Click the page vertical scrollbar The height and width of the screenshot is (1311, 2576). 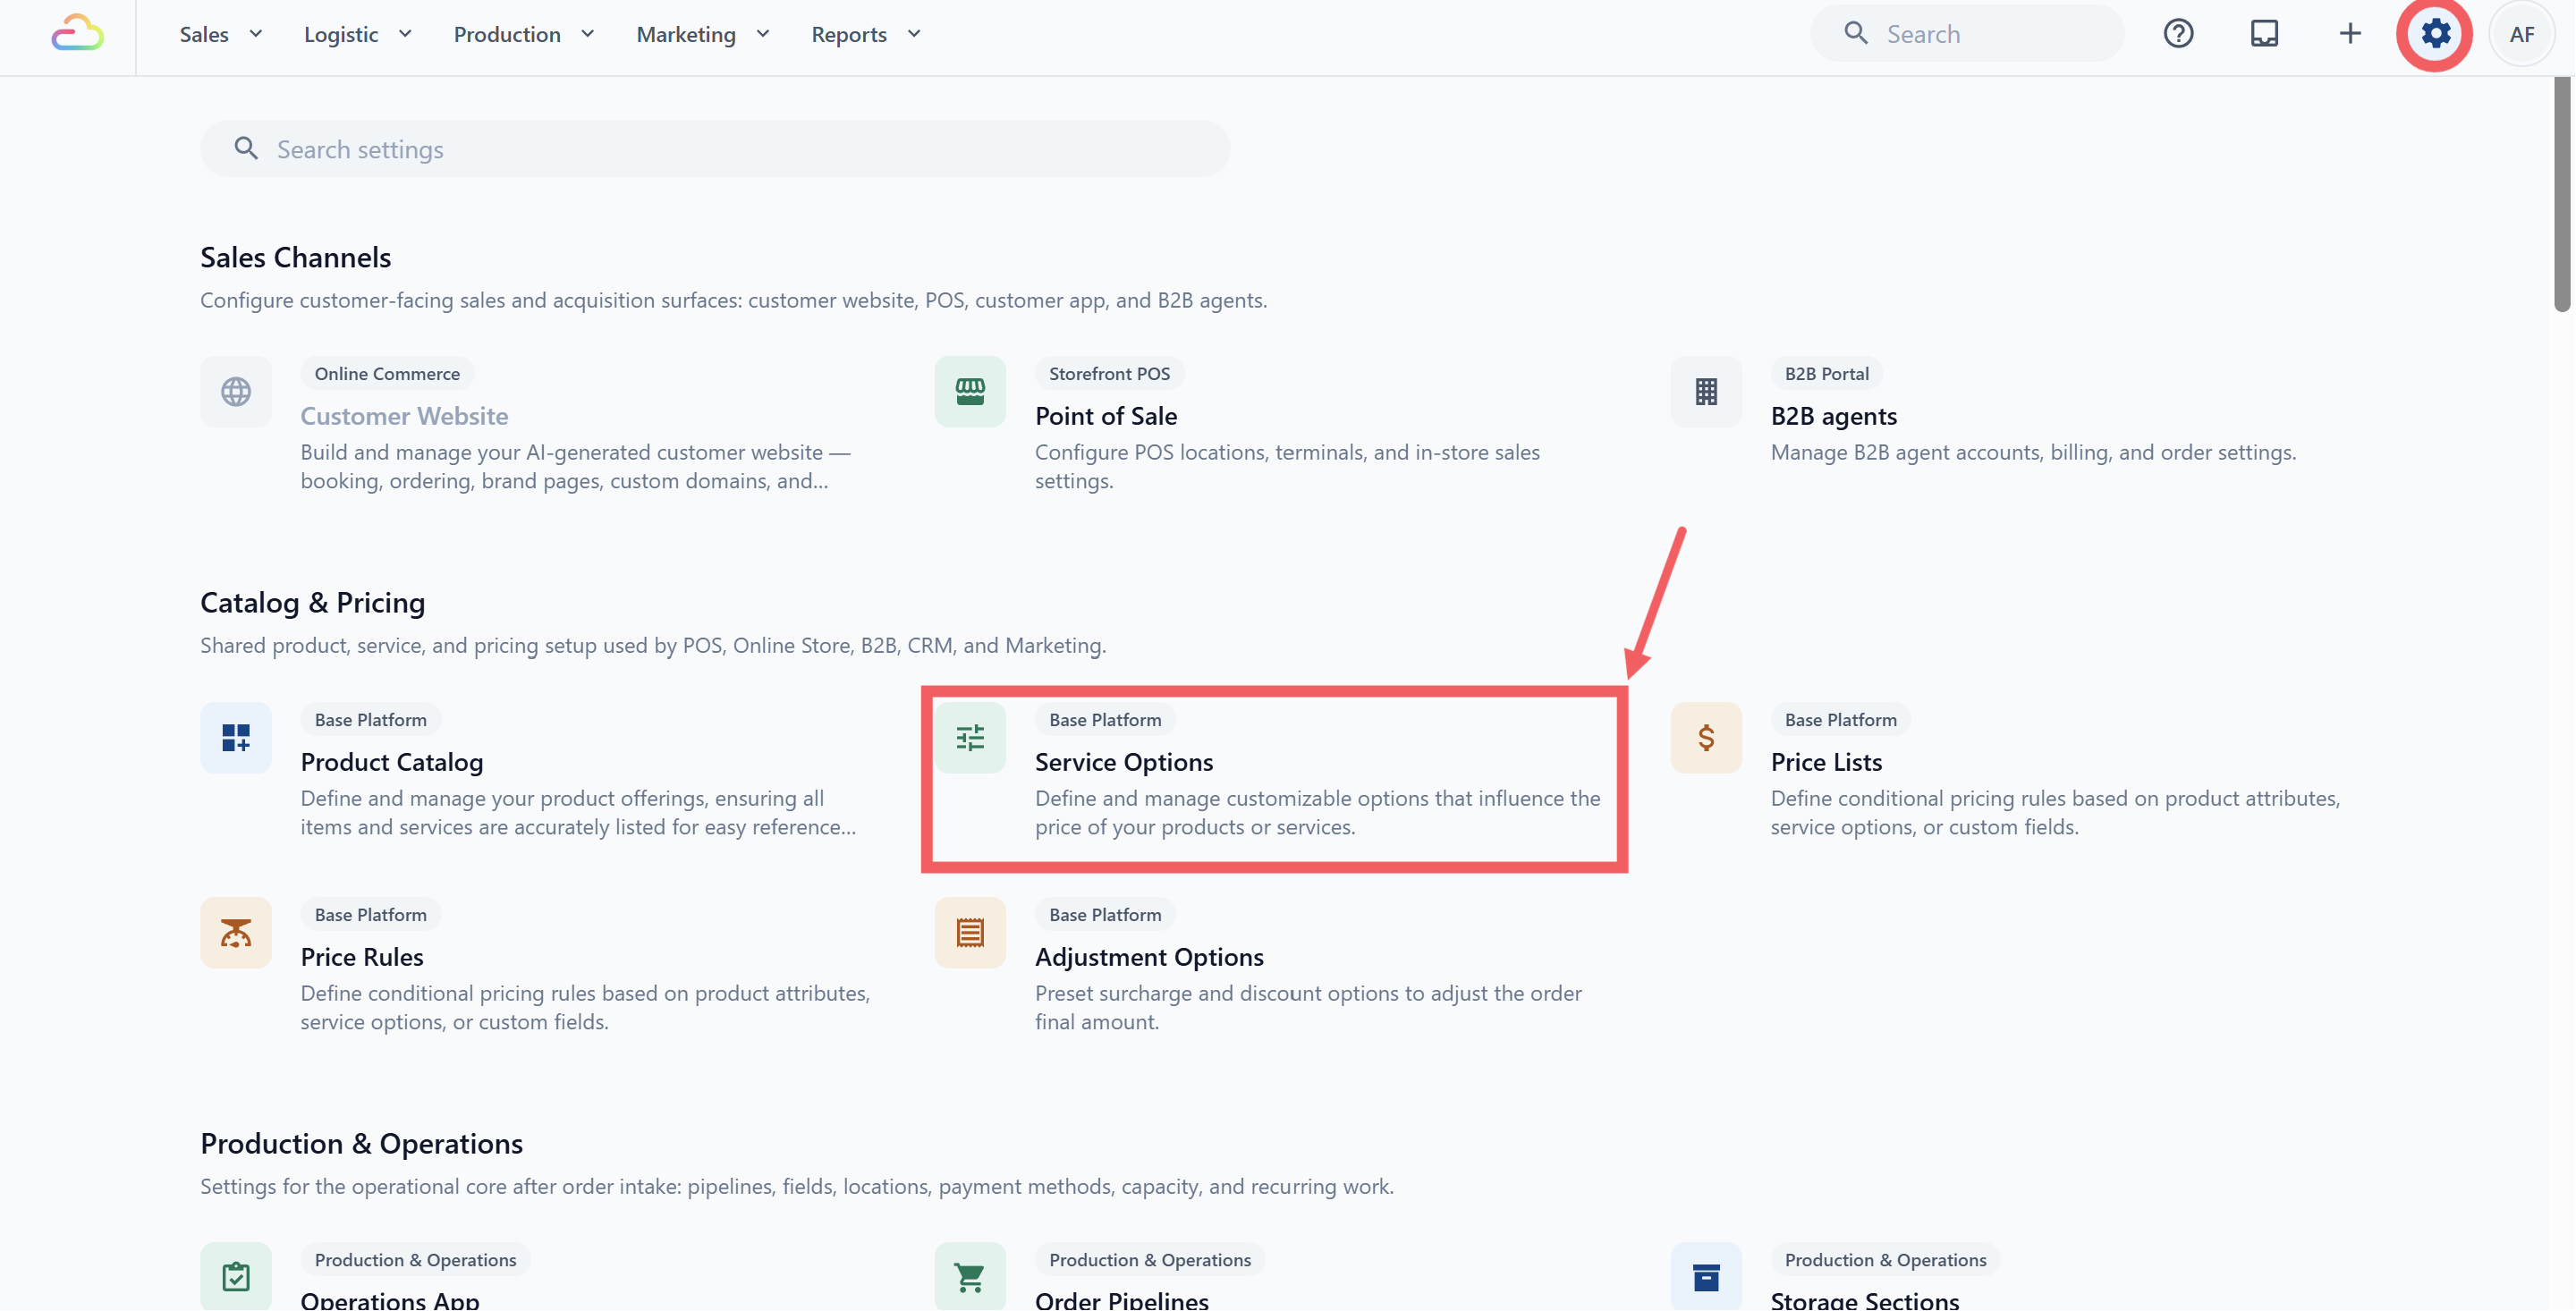[2562, 195]
